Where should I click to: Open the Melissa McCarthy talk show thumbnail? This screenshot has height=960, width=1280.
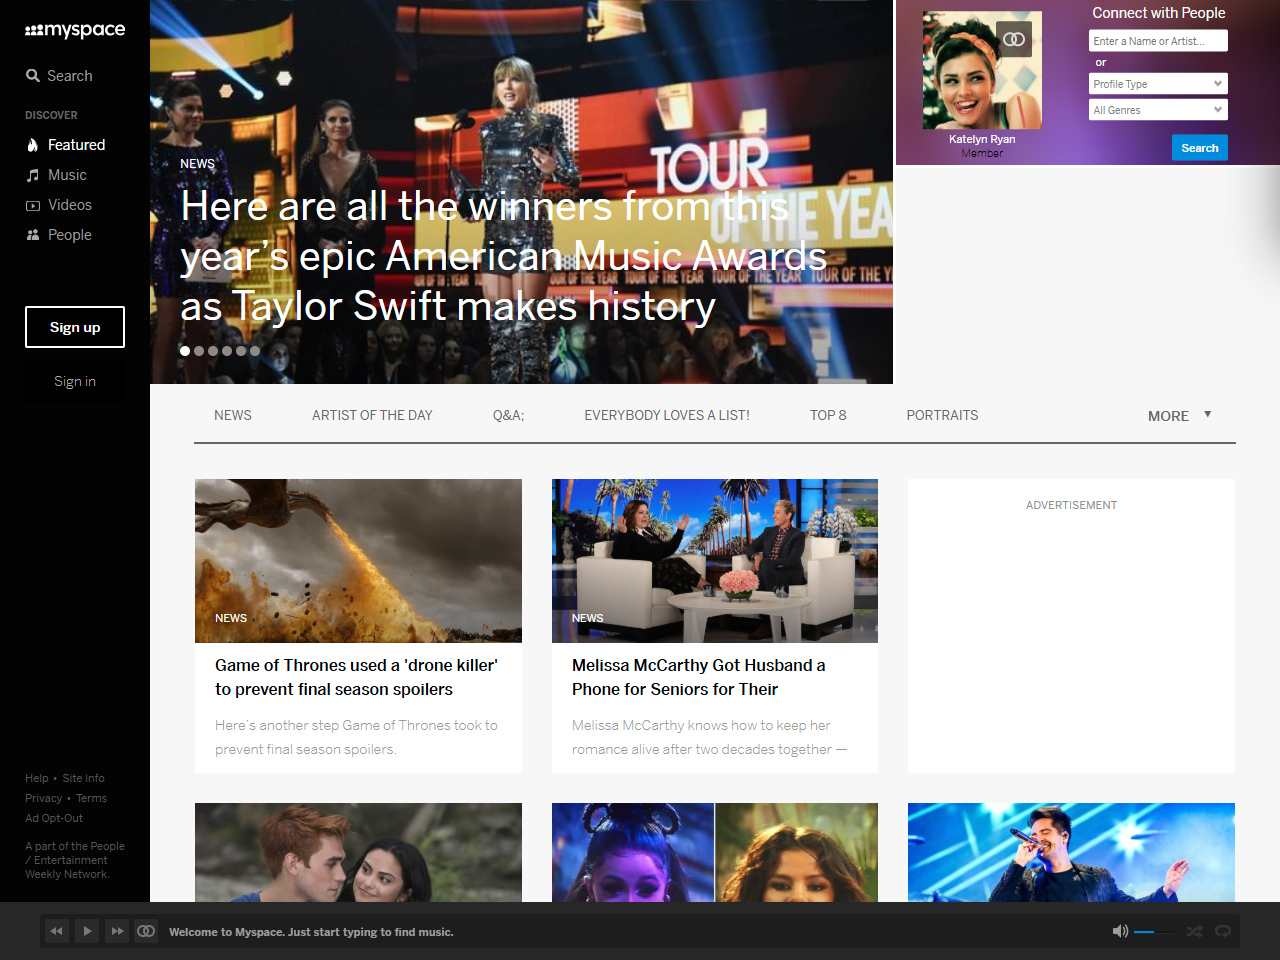point(715,561)
